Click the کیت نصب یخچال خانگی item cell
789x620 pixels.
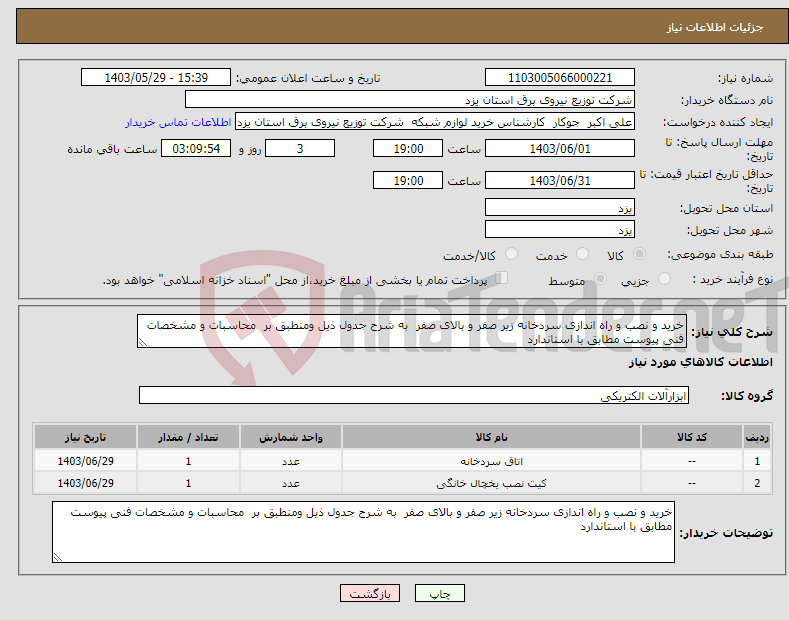coord(491,483)
